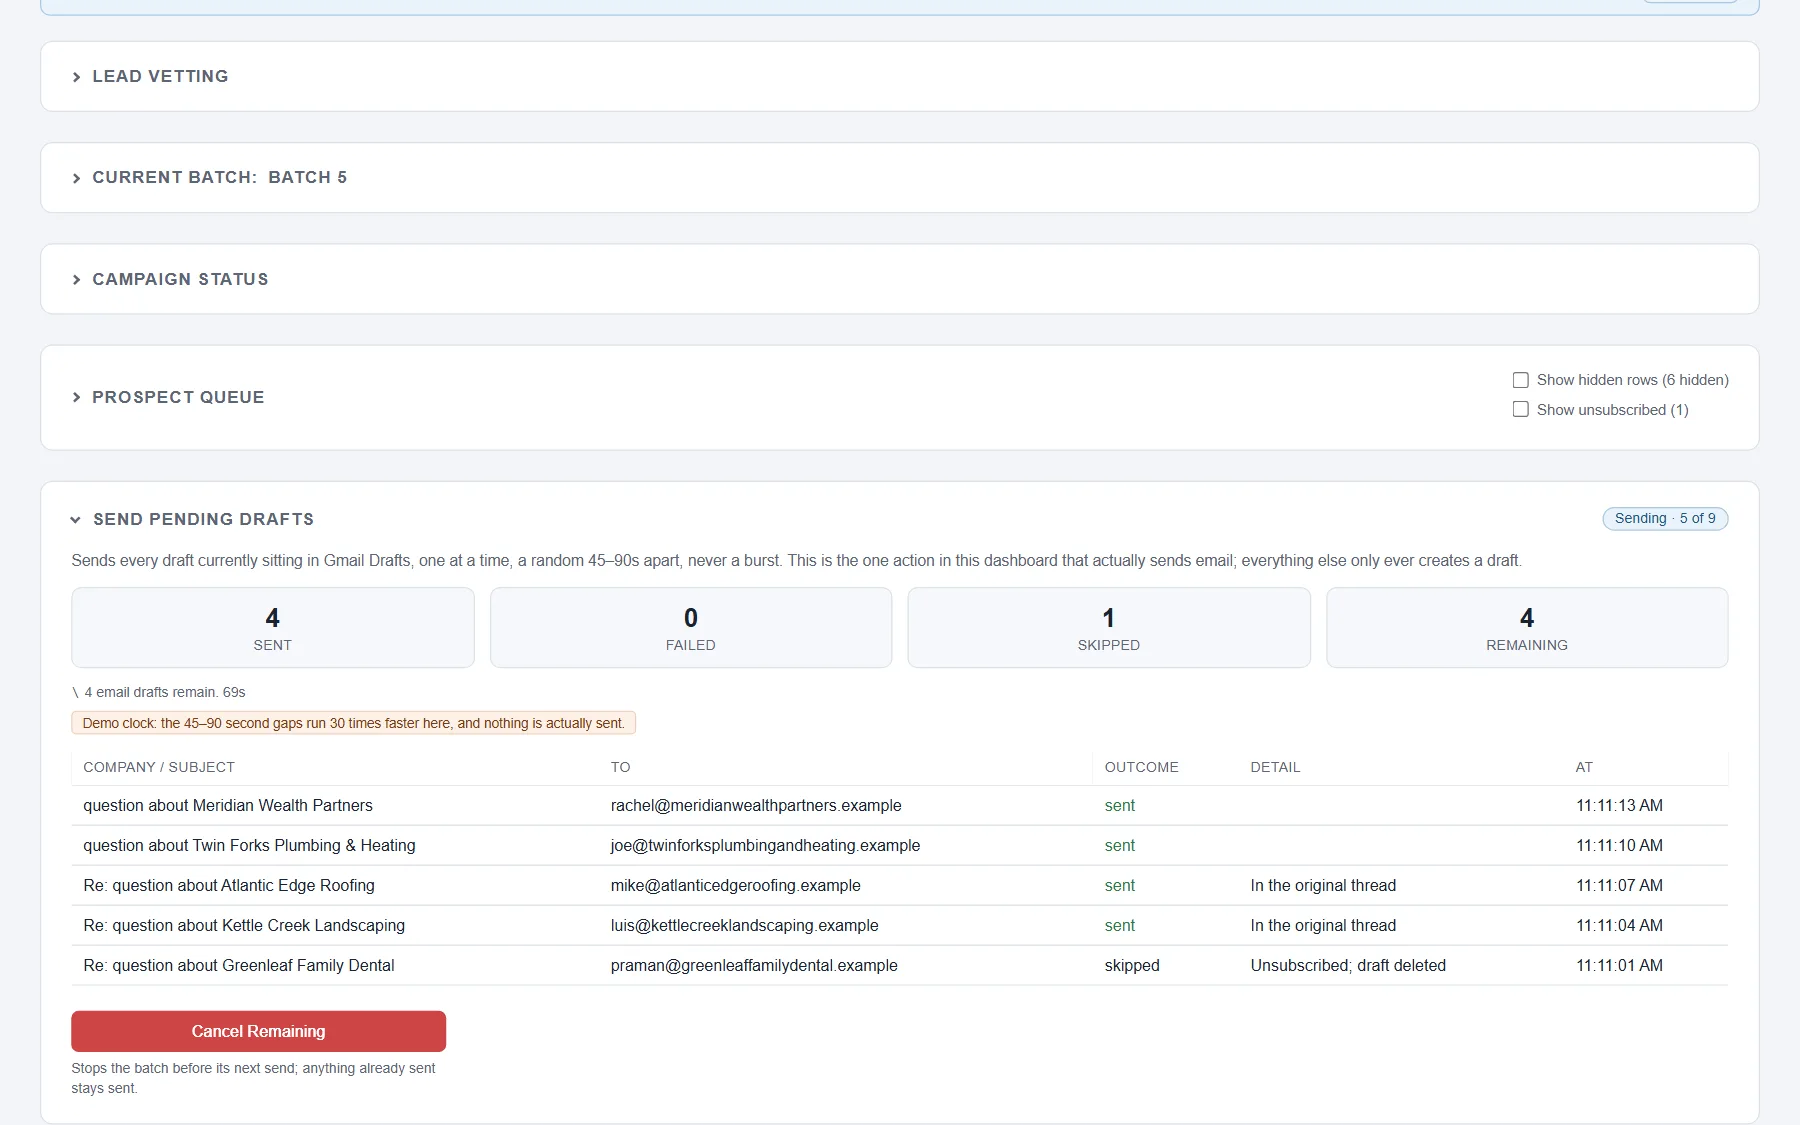This screenshot has width=1800, height=1125.
Task: Click rachel@meridianwealthpartners.example address
Action: tap(756, 805)
